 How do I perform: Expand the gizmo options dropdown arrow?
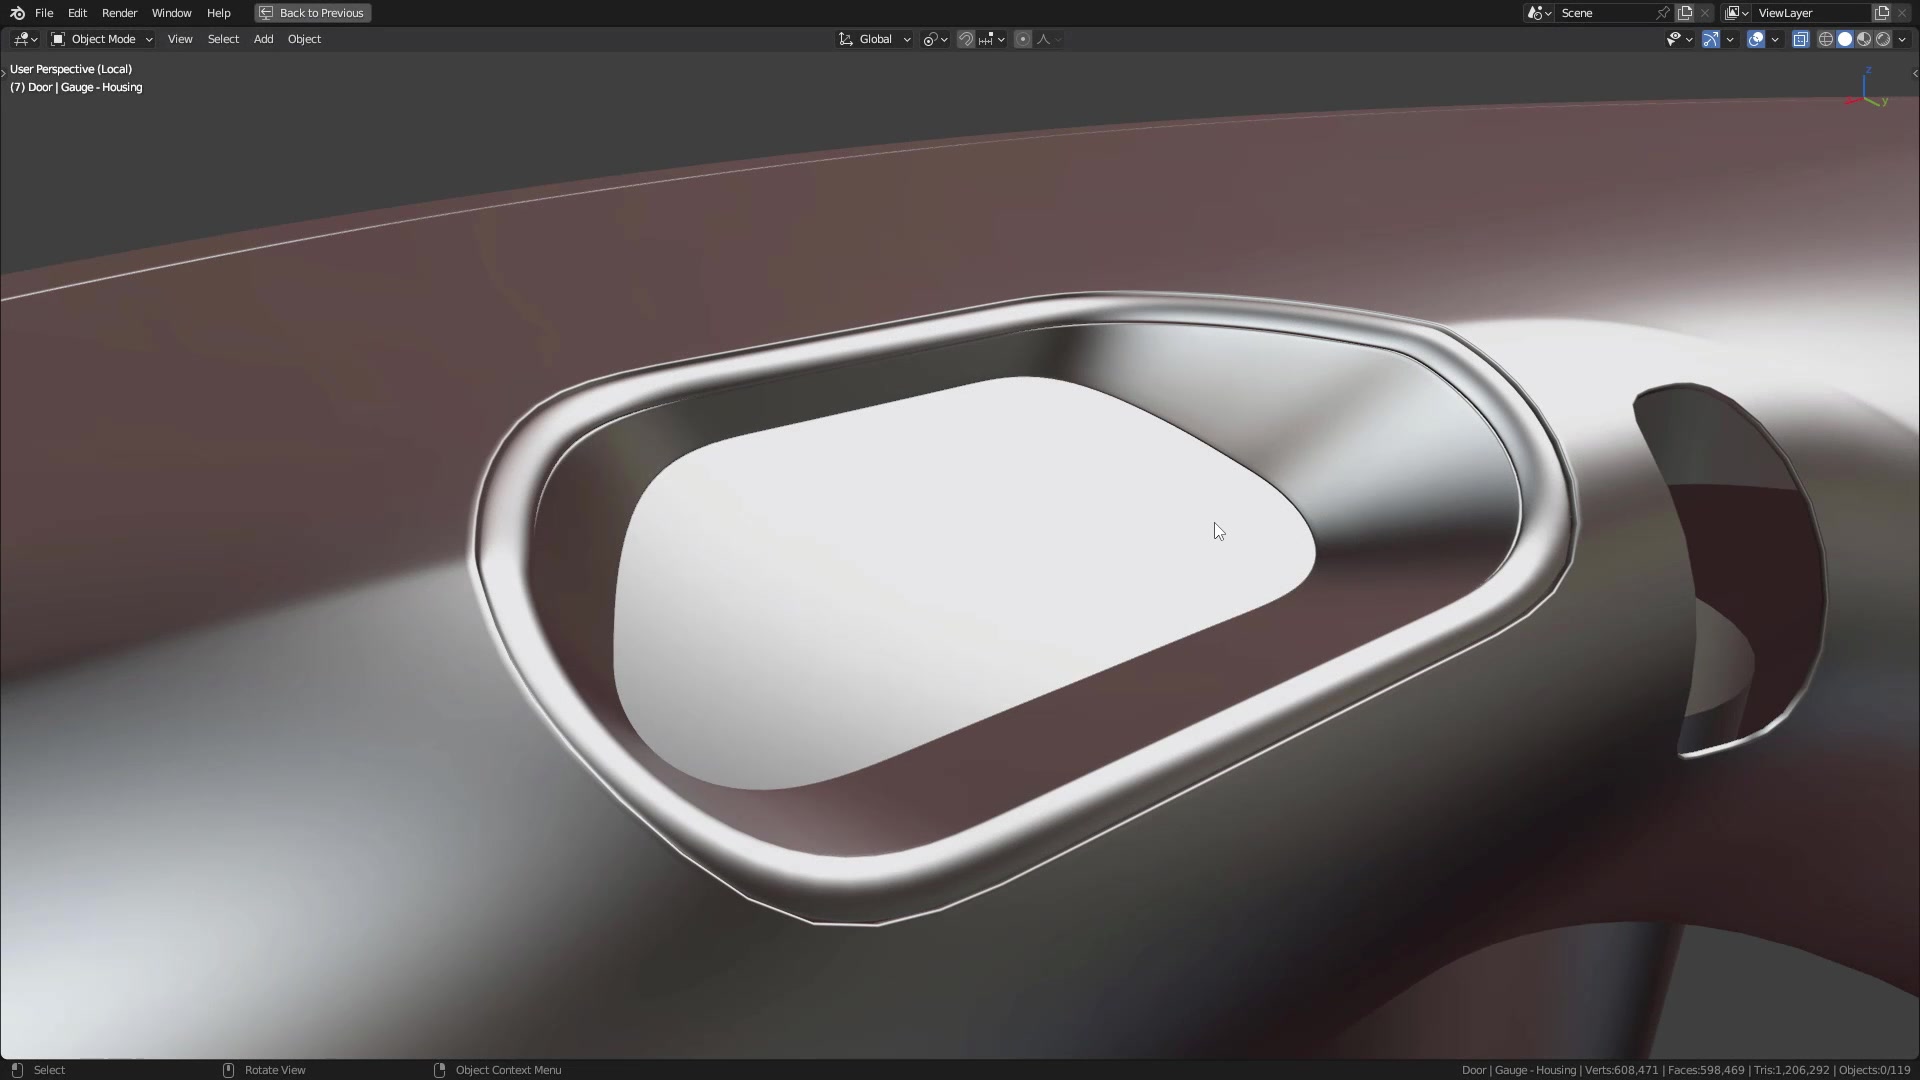pos(1730,39)
